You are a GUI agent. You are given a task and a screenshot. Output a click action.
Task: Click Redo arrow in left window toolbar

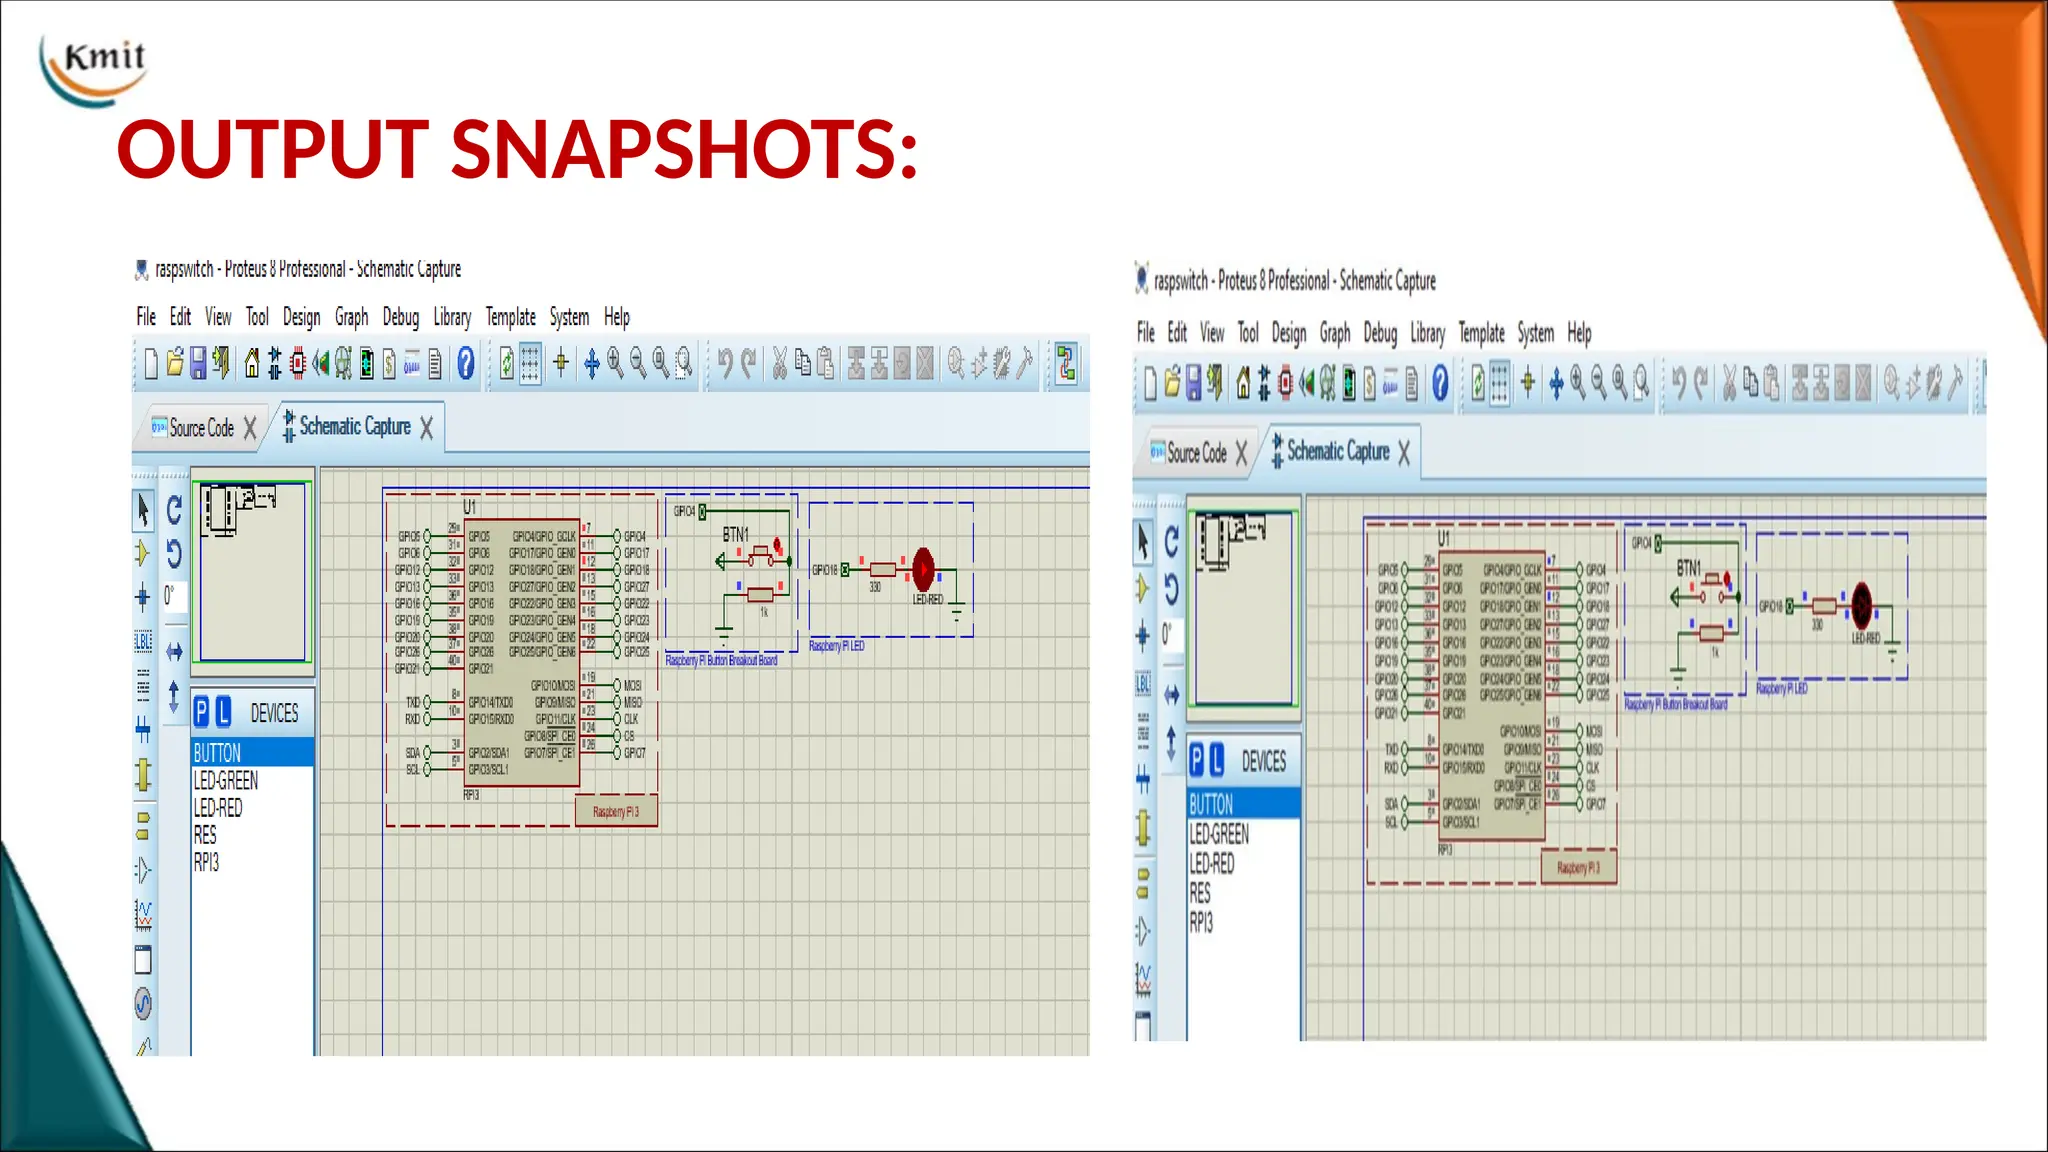pyautogui.click(x=748, y=364)
